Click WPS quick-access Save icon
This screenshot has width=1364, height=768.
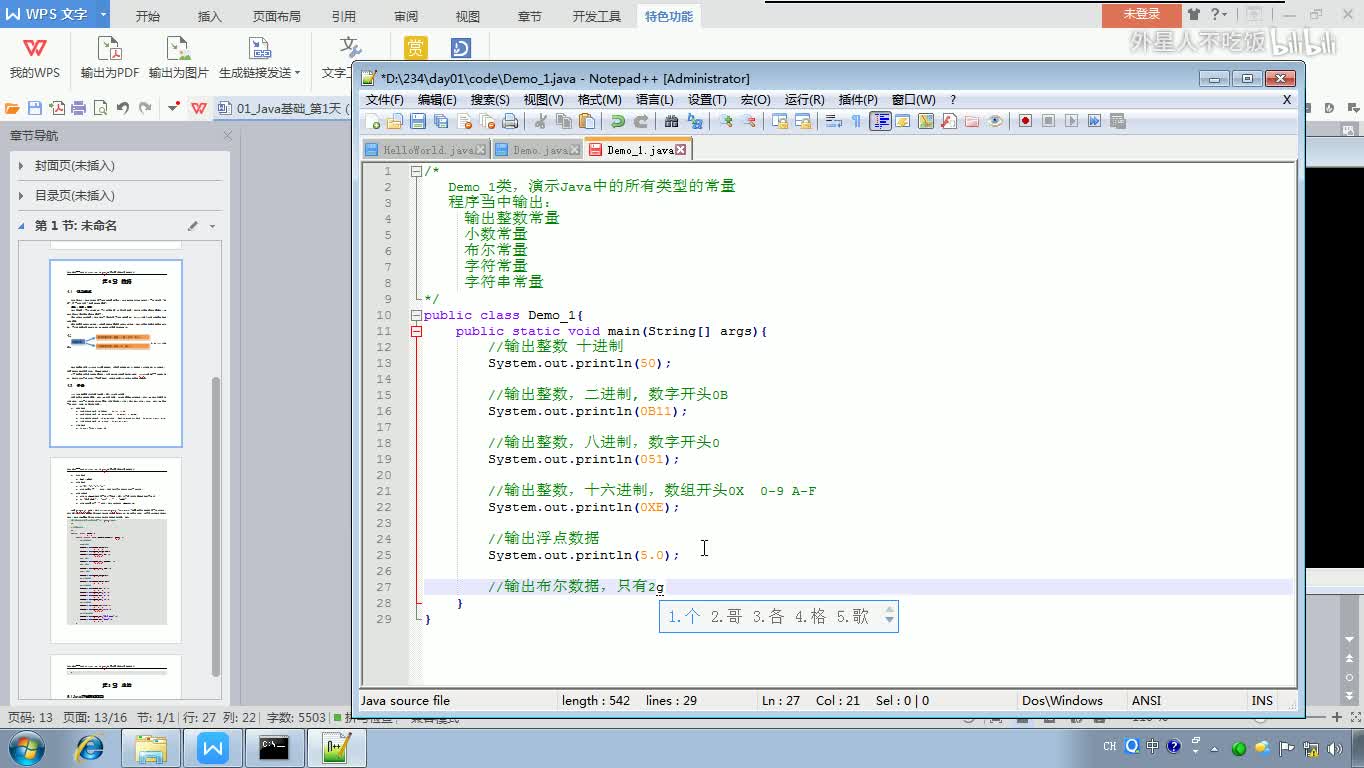coord(35,108)
